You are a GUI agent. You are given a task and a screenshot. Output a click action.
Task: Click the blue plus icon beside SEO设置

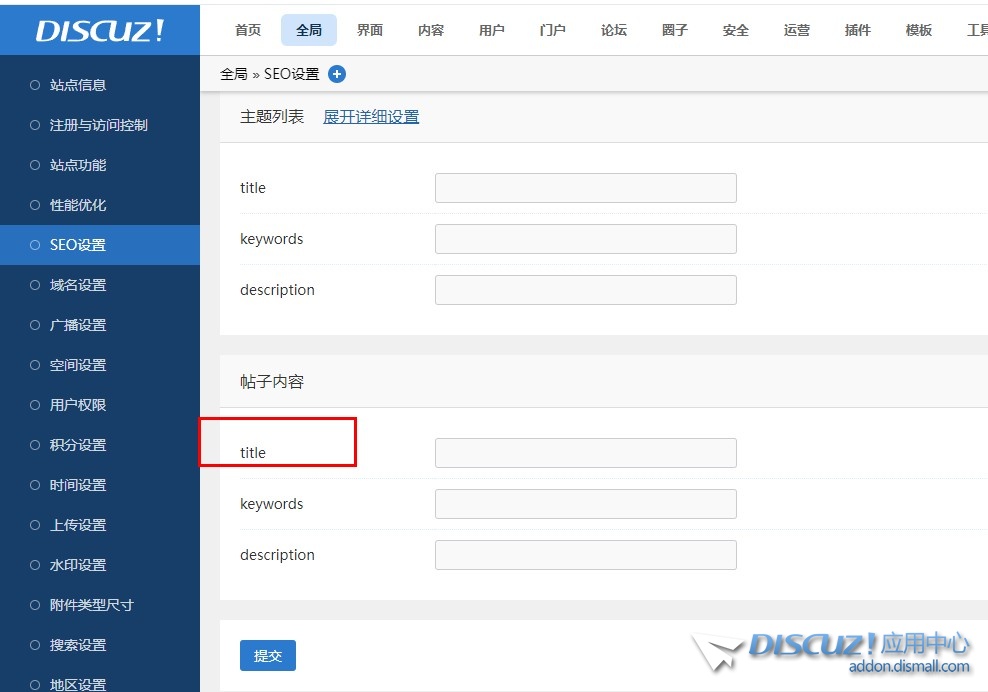[x=337, y=74]
